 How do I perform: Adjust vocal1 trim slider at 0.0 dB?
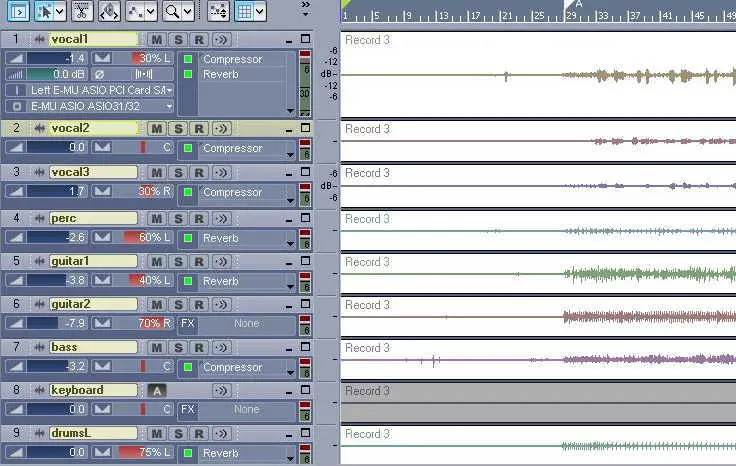pos(57,74)
